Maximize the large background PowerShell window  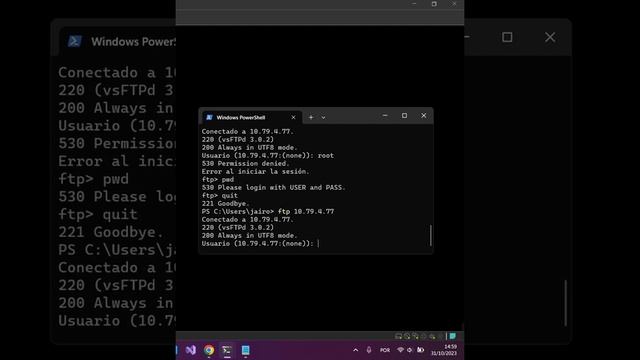507,37
